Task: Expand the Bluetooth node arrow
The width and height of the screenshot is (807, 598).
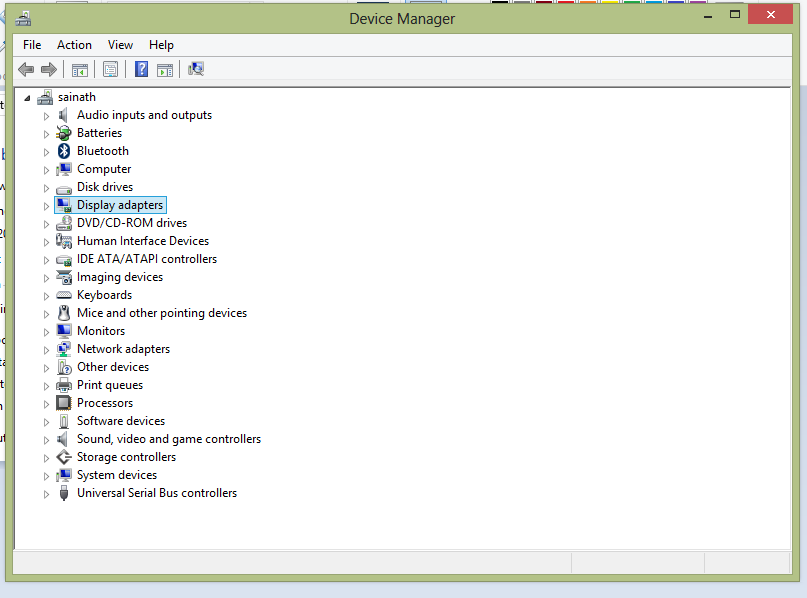Action: (46, 152)
